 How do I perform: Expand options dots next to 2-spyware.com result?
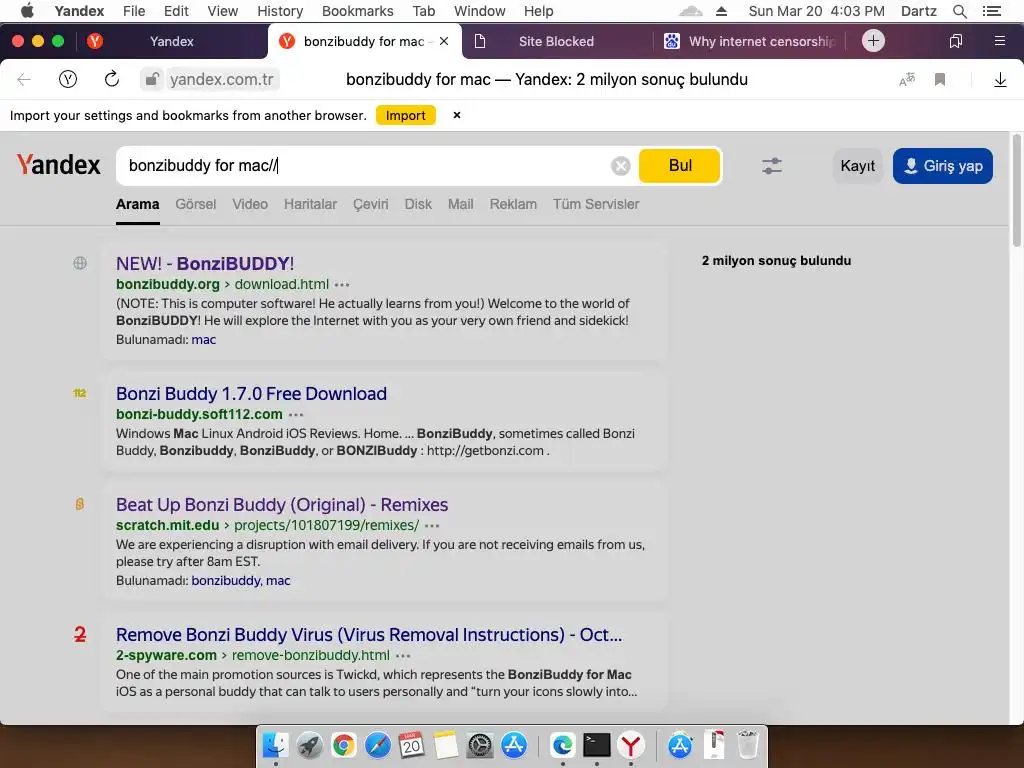tap(403, 656)
